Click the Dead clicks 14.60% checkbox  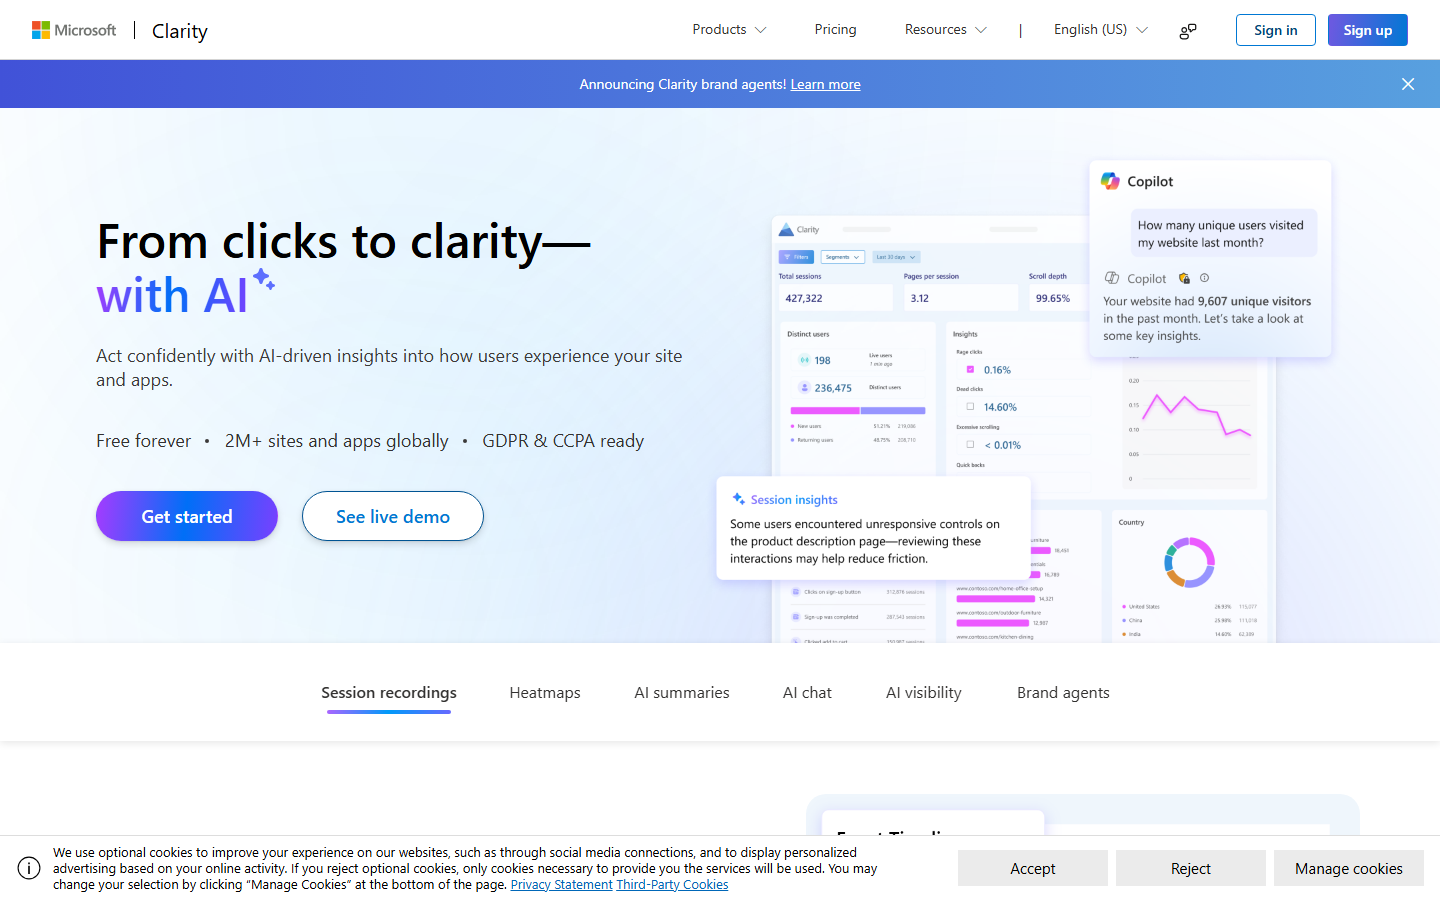(970, 406)
